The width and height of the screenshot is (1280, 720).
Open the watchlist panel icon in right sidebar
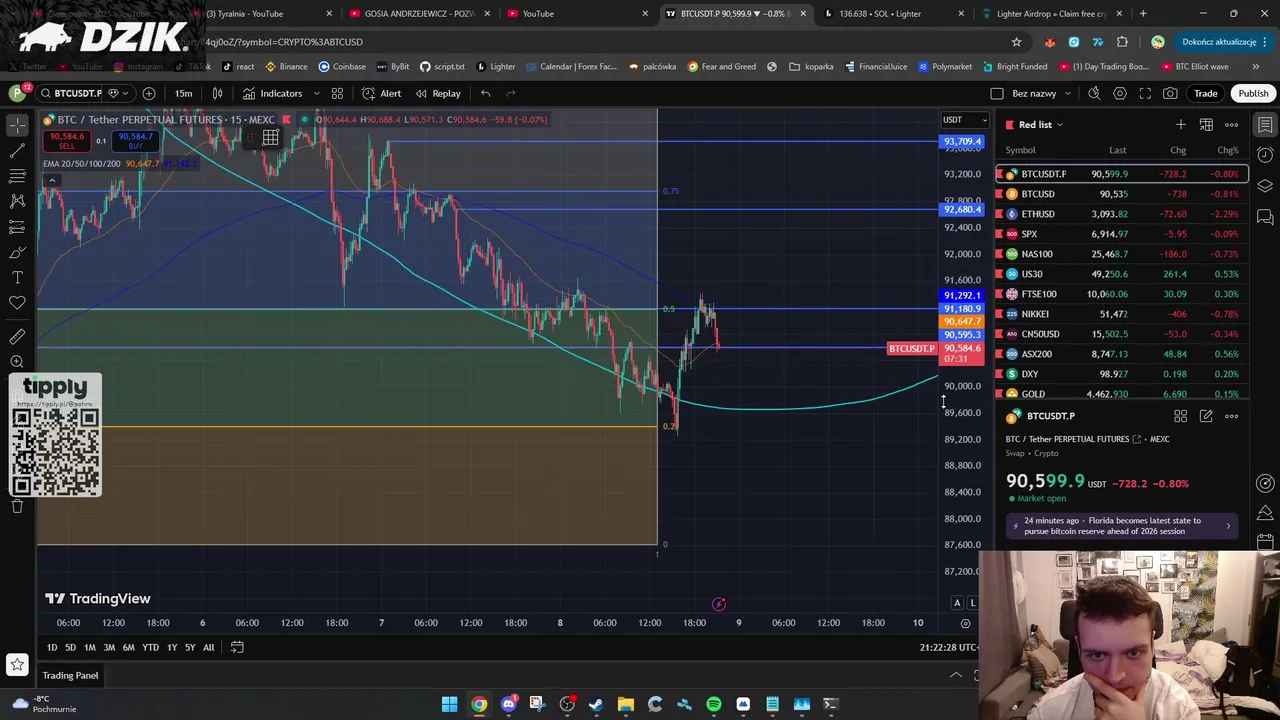[1265, 125]
